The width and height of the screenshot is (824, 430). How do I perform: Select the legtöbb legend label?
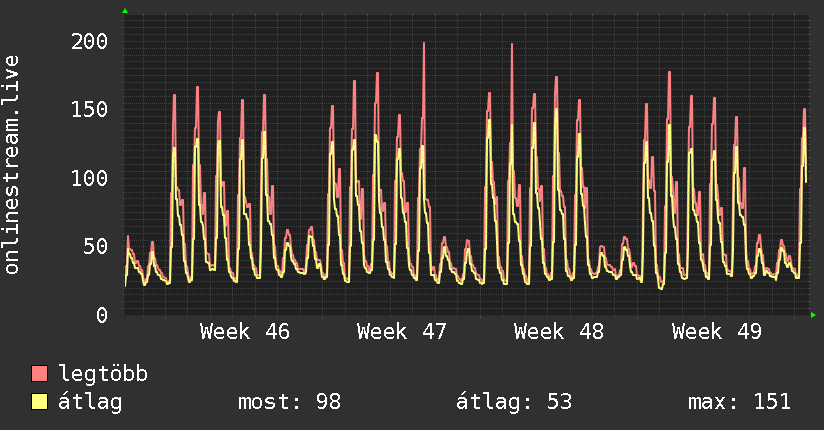point(103,373)
